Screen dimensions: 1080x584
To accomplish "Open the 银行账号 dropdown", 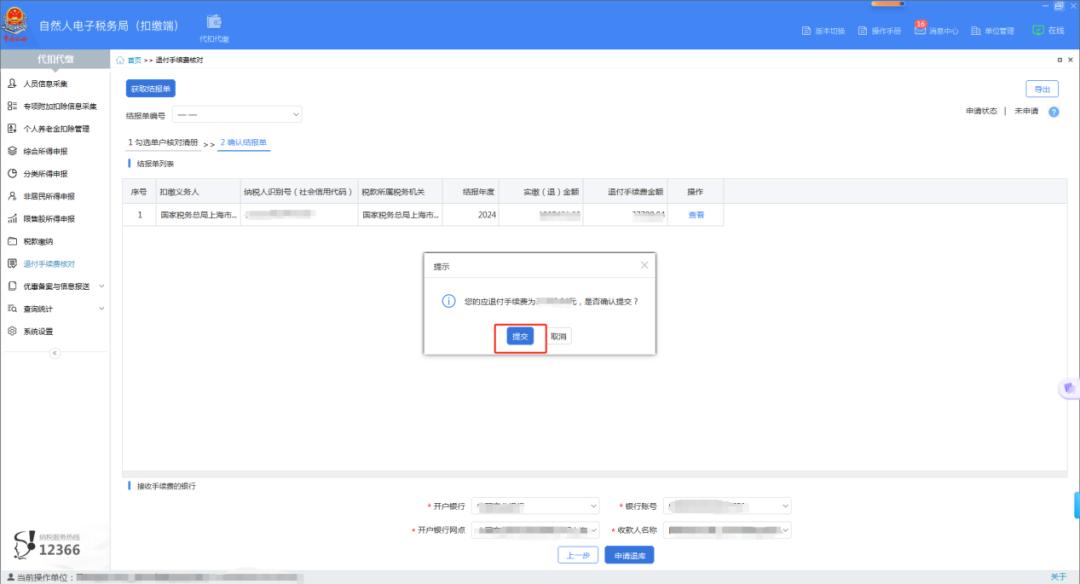I will pos(728,506).
